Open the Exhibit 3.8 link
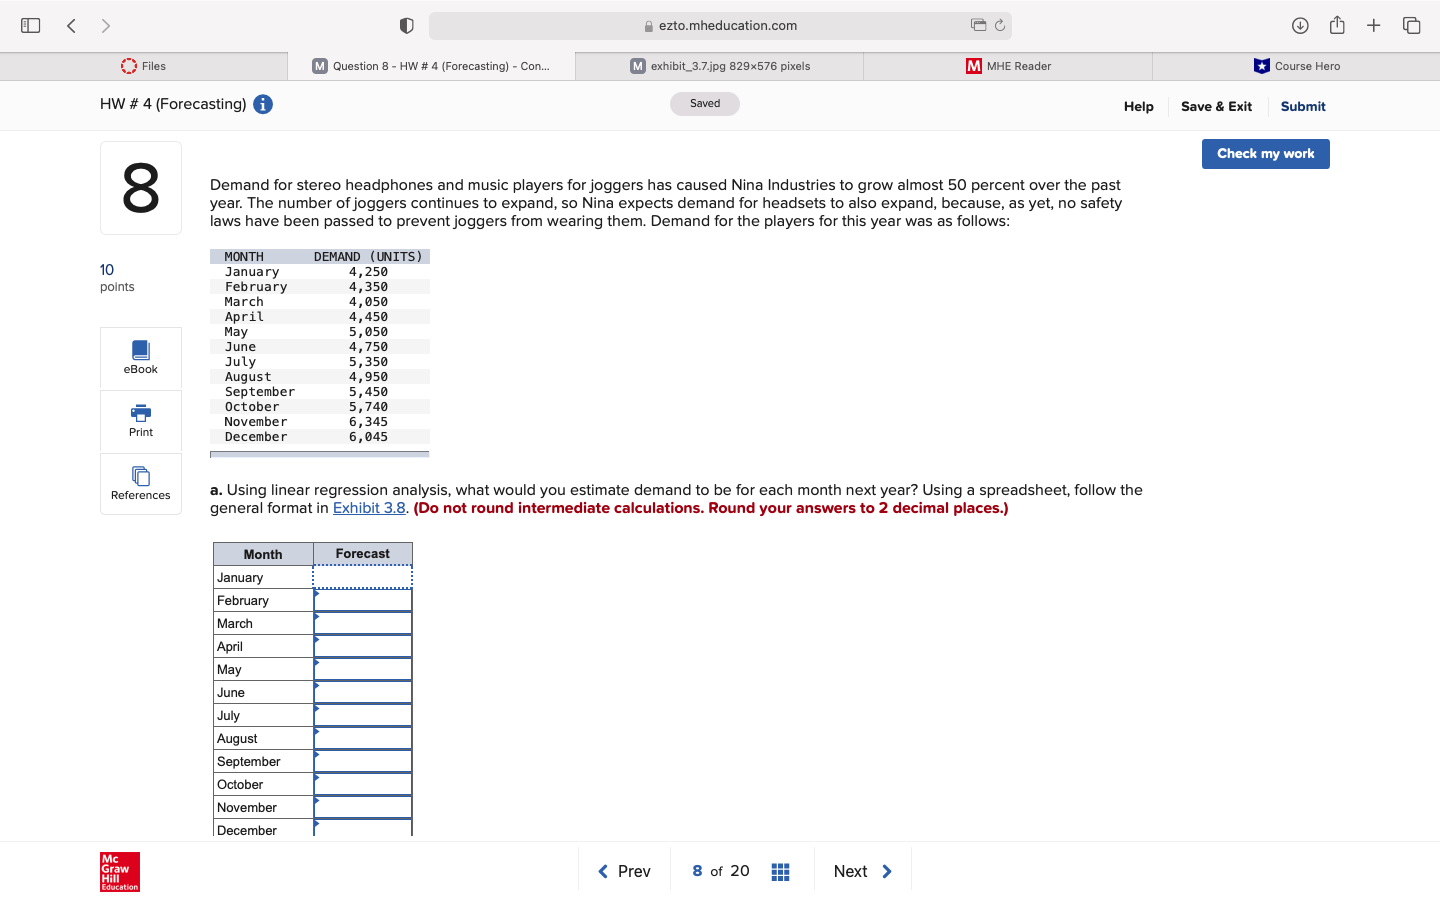The height and width of the screenshot is (900, 1440). (369, 508)
